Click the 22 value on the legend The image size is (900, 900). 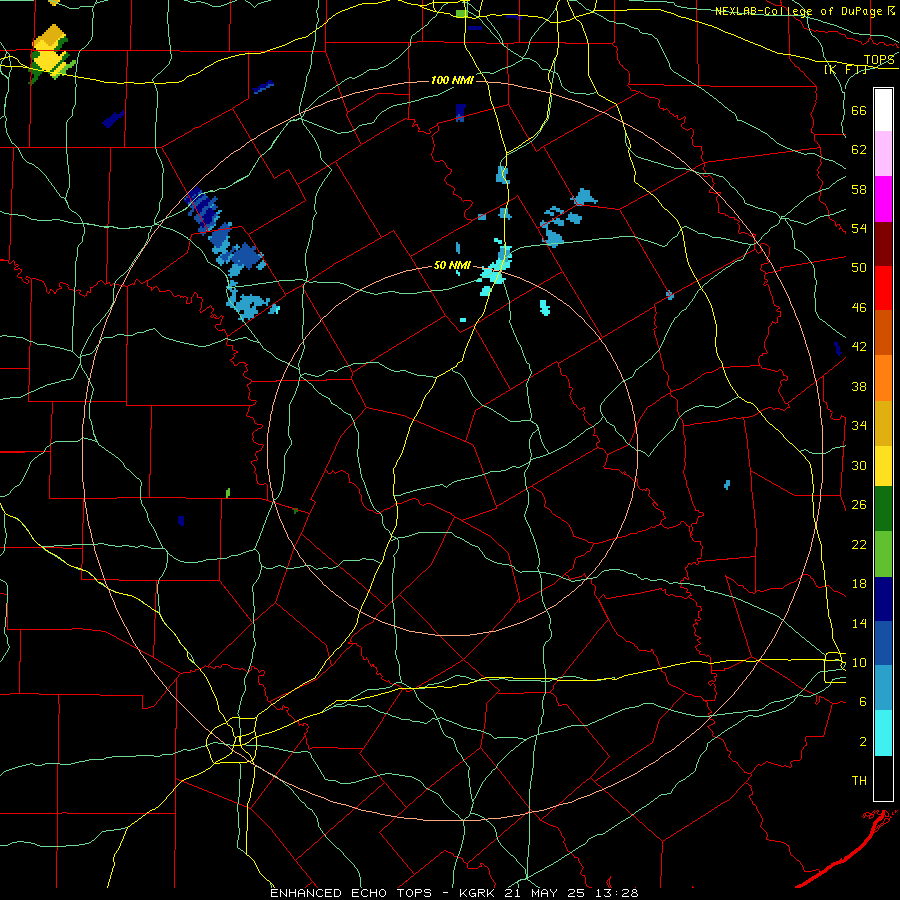coord(859,544)
